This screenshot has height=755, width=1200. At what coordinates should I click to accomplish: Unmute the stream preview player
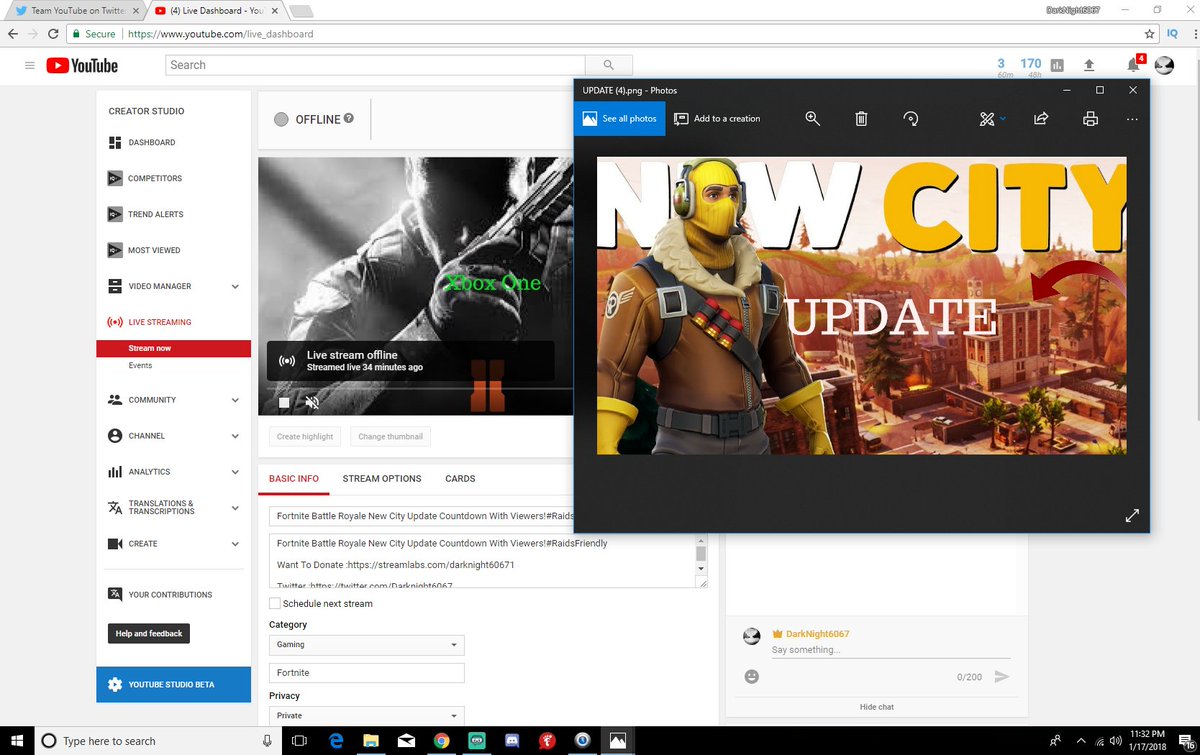coord(312,402)
